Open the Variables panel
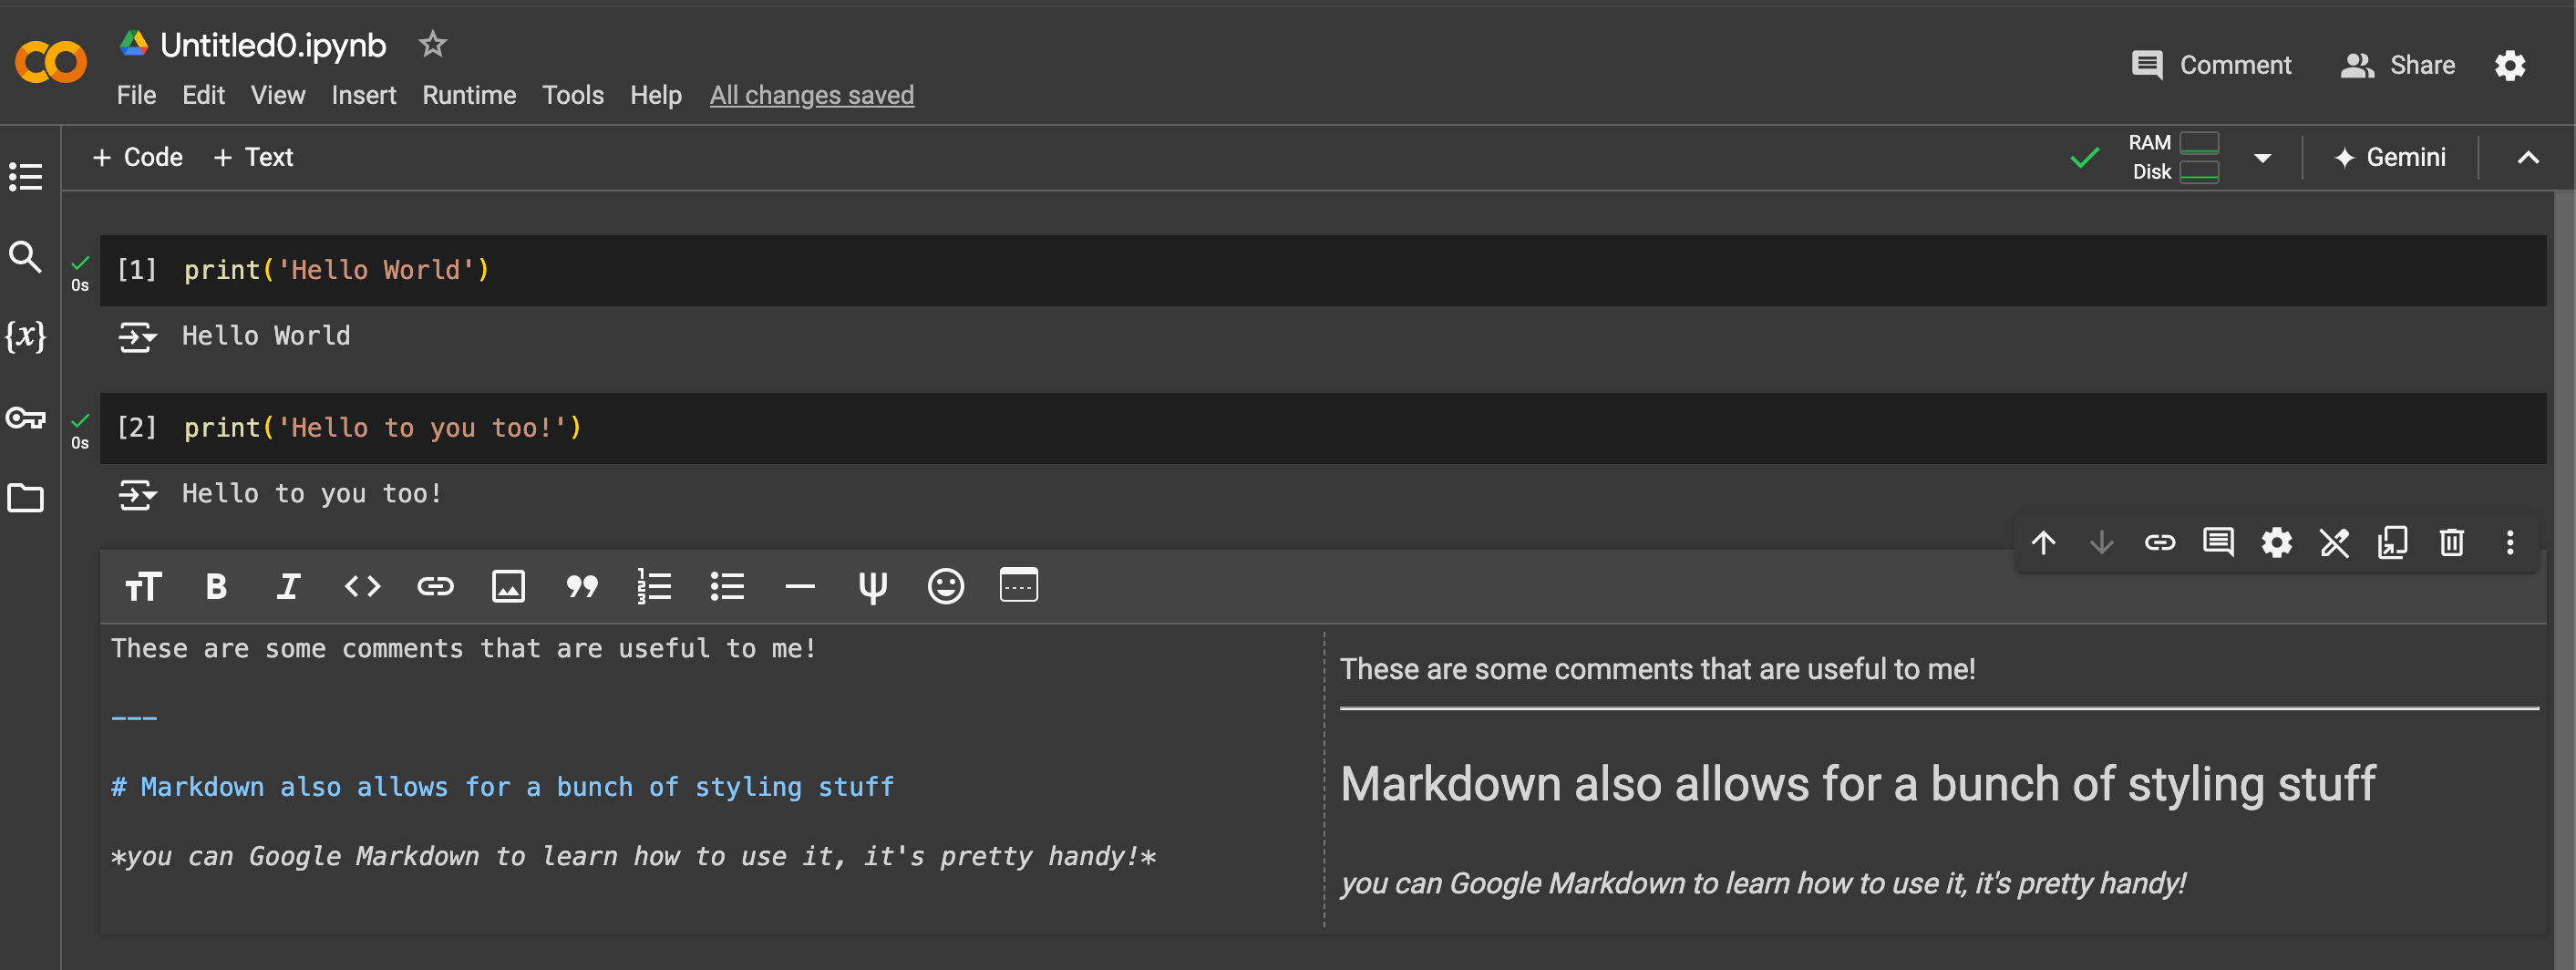 point(25,336)
